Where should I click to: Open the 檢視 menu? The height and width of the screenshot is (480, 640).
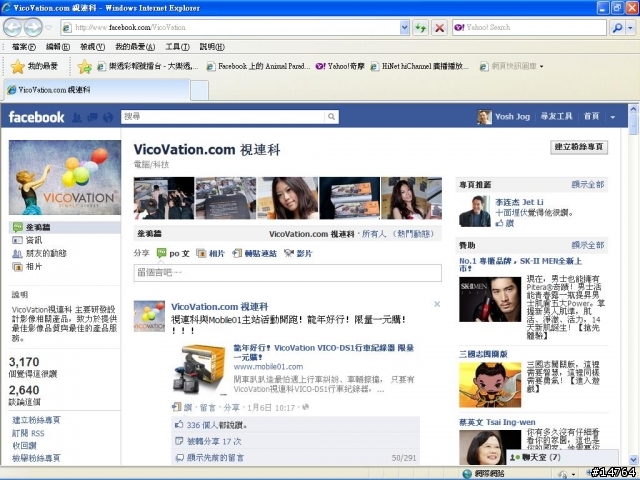[x=92, y=47]
